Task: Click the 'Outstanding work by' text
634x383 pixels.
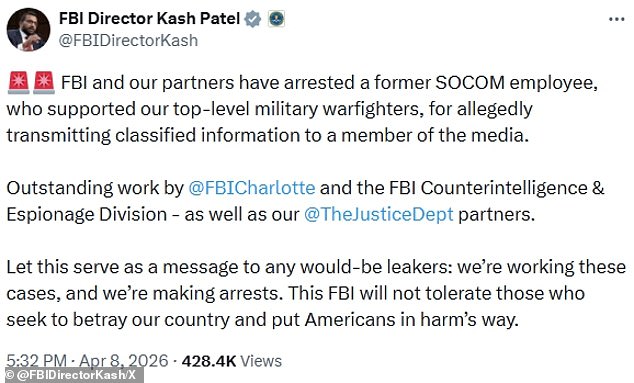Action: [95, 188]
